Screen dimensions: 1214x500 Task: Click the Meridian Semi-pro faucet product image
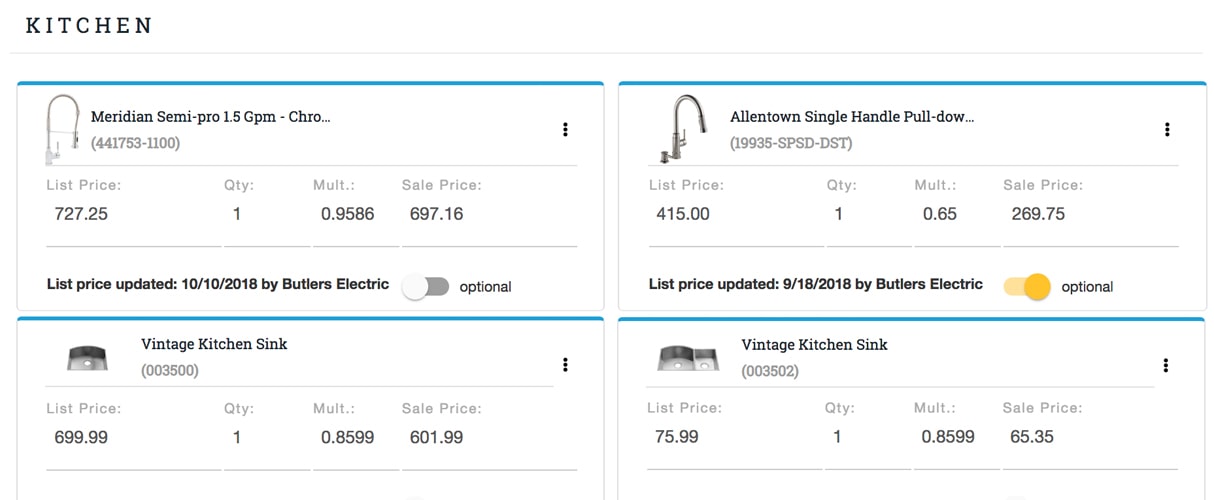click(x=62, y=129)
